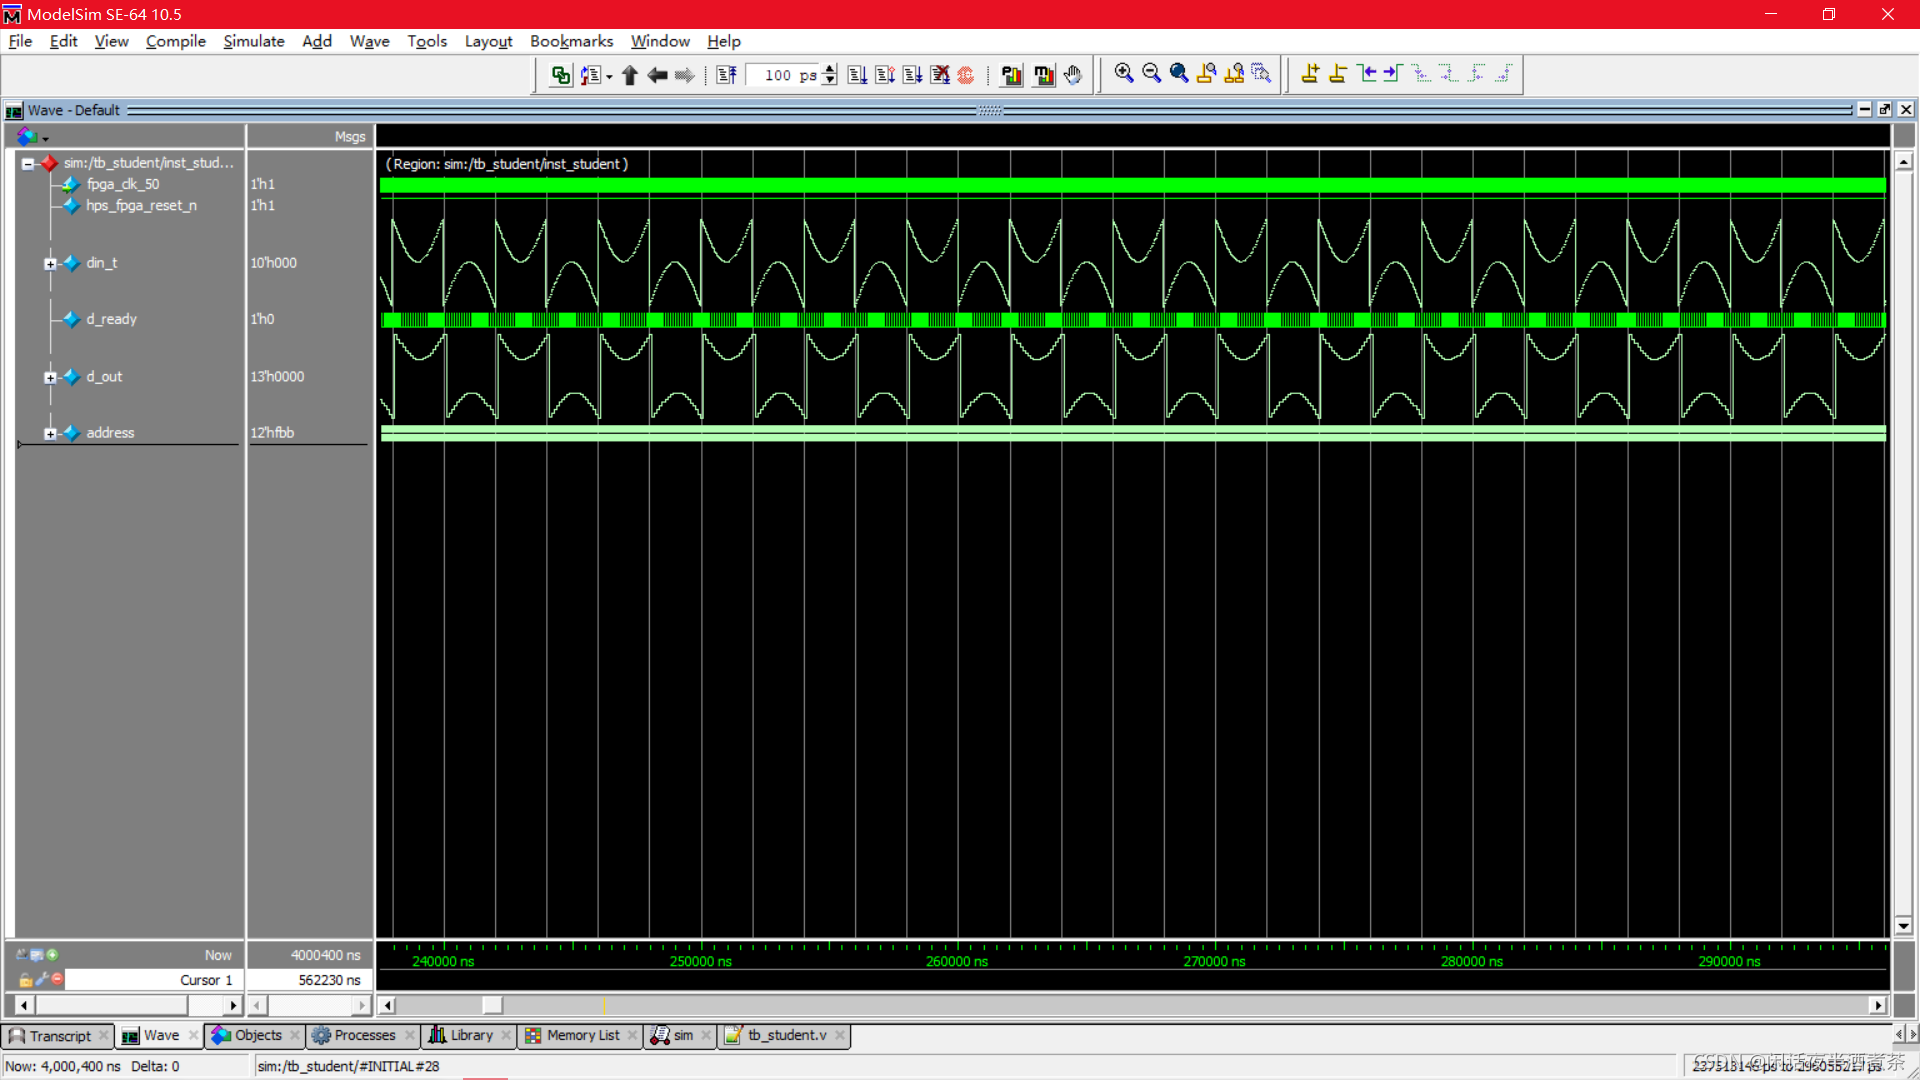Click the Zoom Out magnifier icon
The width and height of the screenshot is (1920, 1080).
[1151, 74]
